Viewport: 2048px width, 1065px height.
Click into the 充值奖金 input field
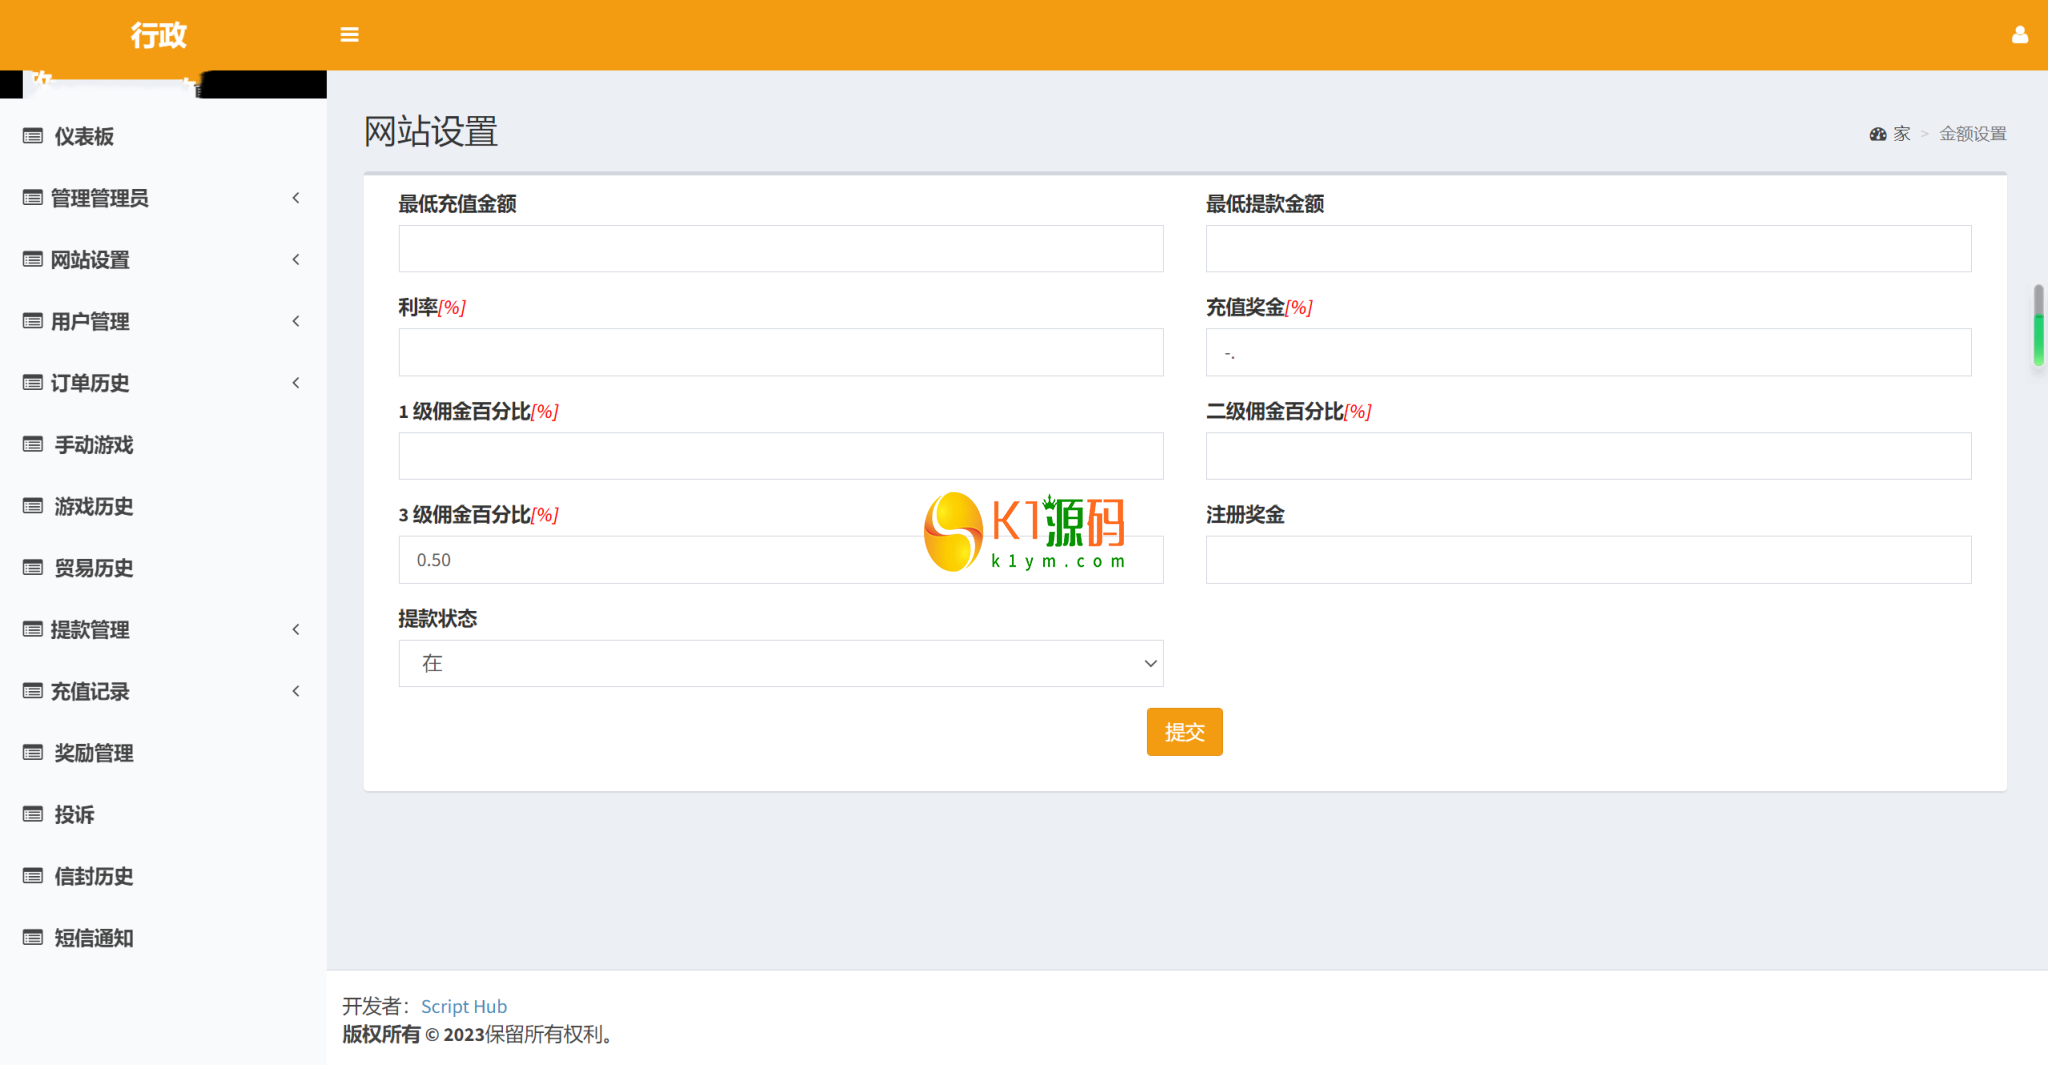coord(1588,352)
